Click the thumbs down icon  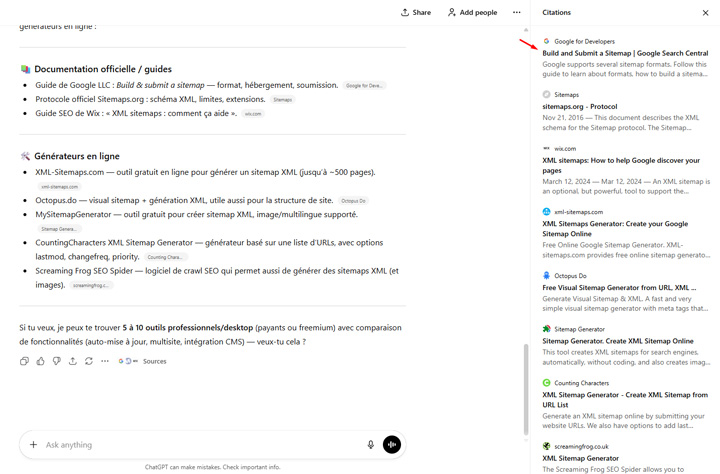(x=56, y=361)
